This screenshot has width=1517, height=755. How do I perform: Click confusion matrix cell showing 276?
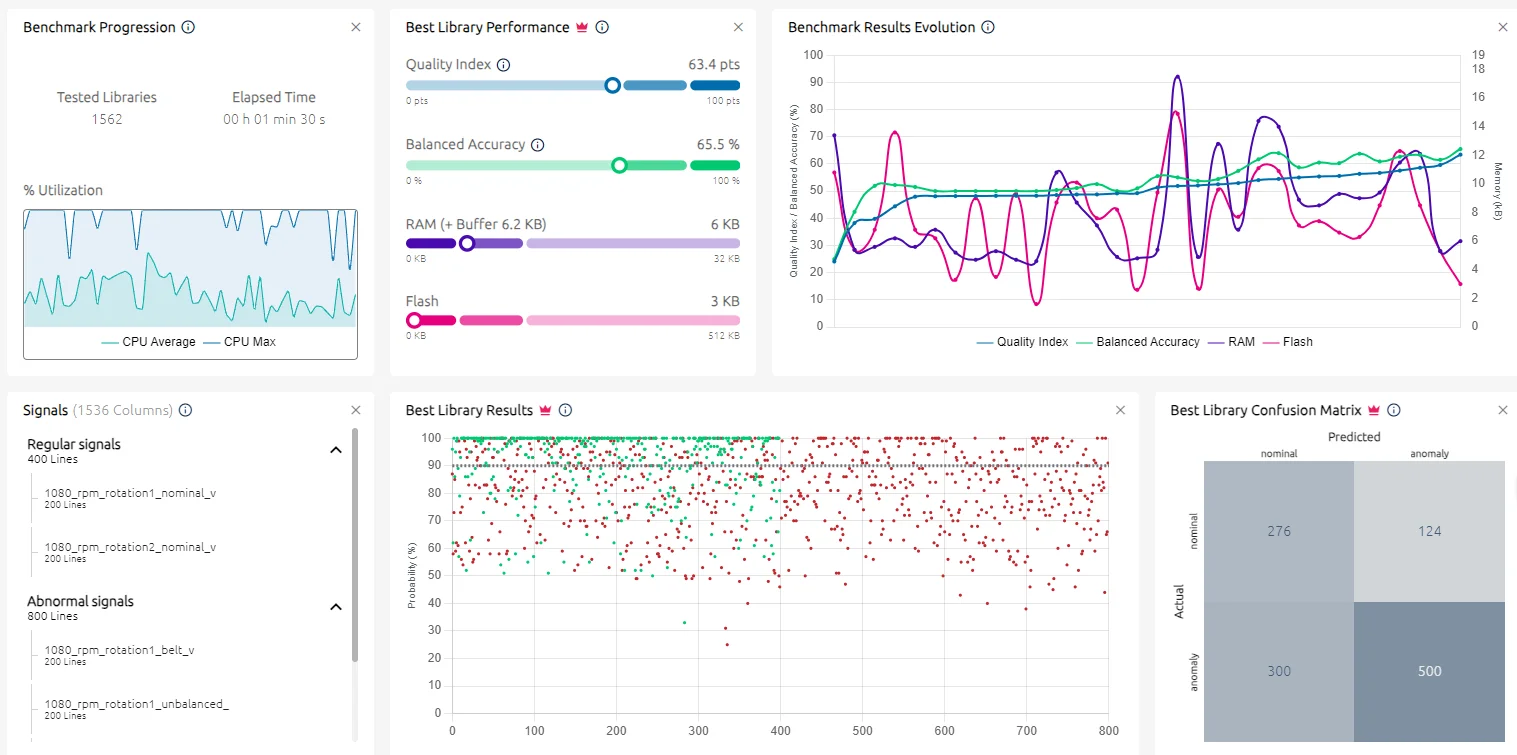pos(1279,531)
